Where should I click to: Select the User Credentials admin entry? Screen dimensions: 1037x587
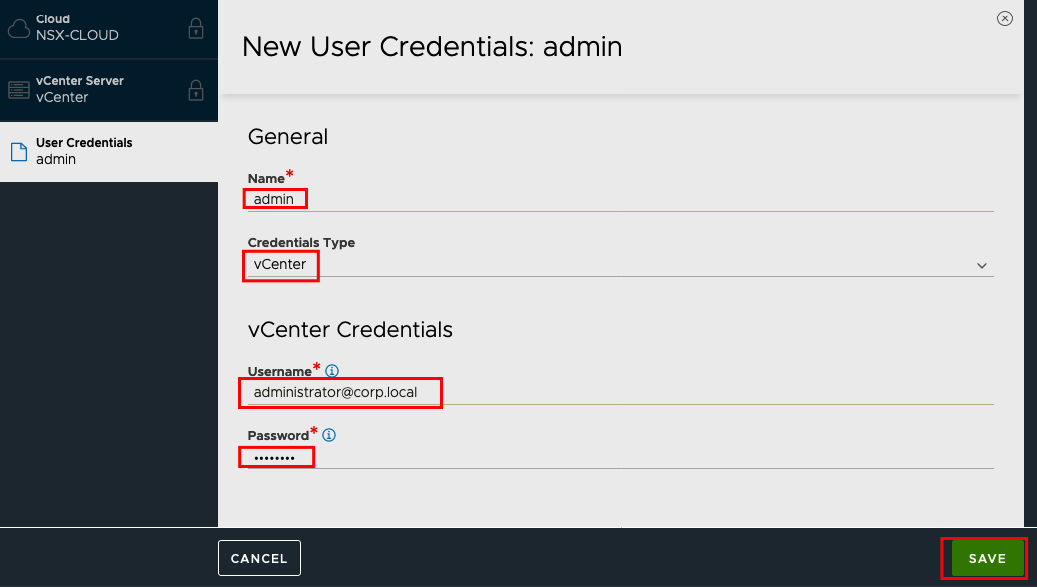109,151
